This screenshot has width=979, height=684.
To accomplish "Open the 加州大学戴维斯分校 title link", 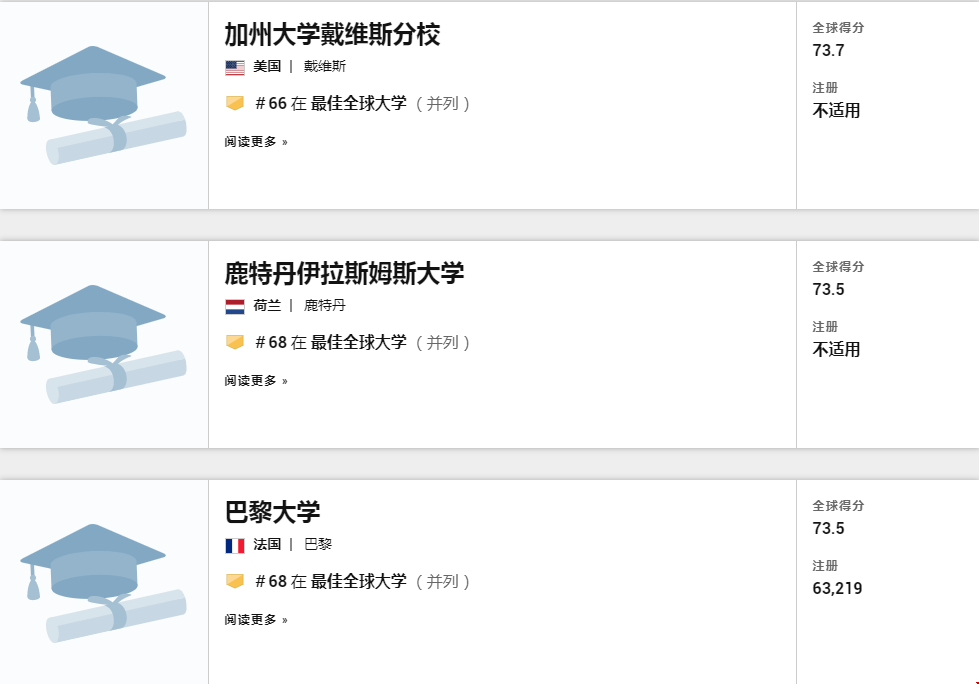I will pos(332,35).
